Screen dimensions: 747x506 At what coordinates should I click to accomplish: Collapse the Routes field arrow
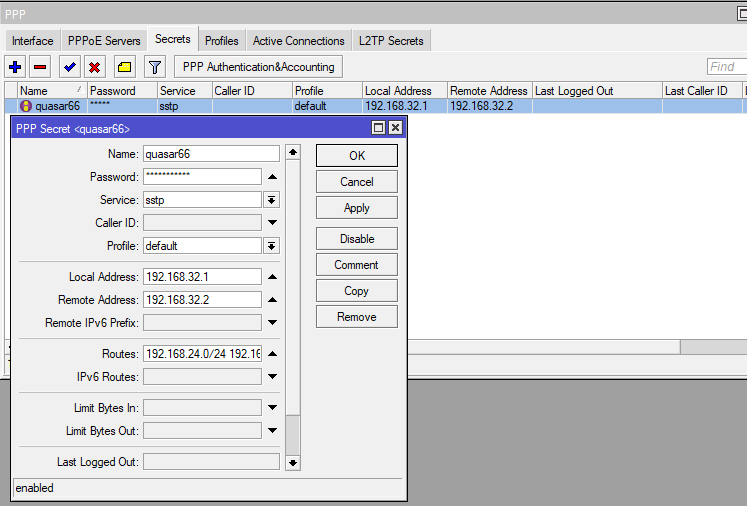click(x=273, y=354)
